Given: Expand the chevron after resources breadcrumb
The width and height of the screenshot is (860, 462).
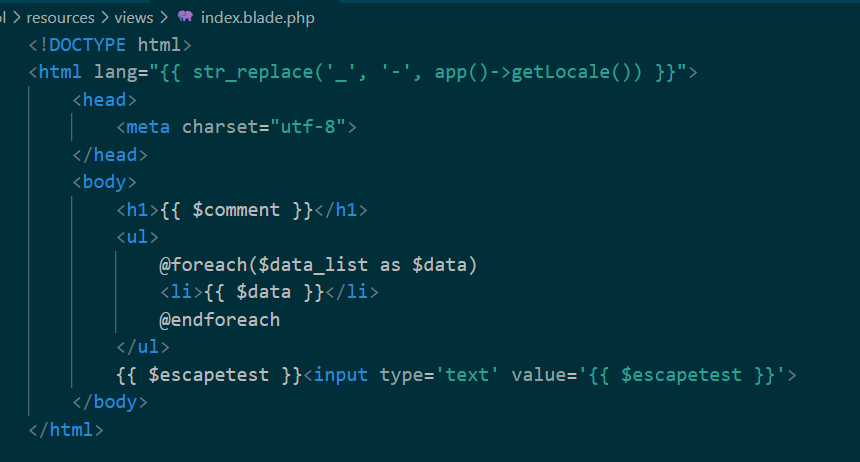Looking at the screenshot, I should [104, 18].
